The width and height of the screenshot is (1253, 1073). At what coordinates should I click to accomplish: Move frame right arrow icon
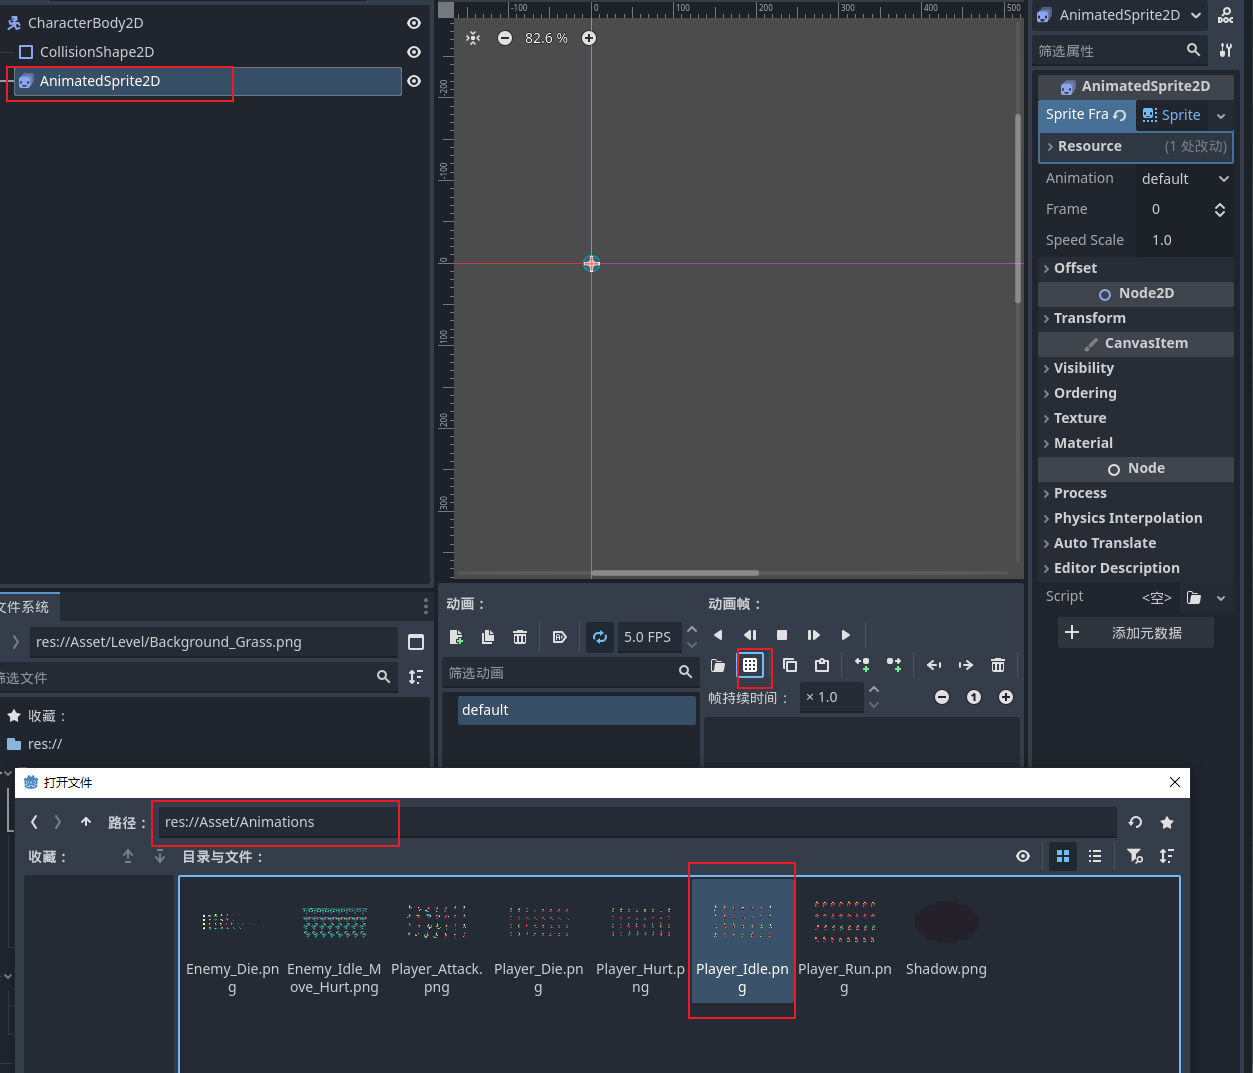pos(966,665)
